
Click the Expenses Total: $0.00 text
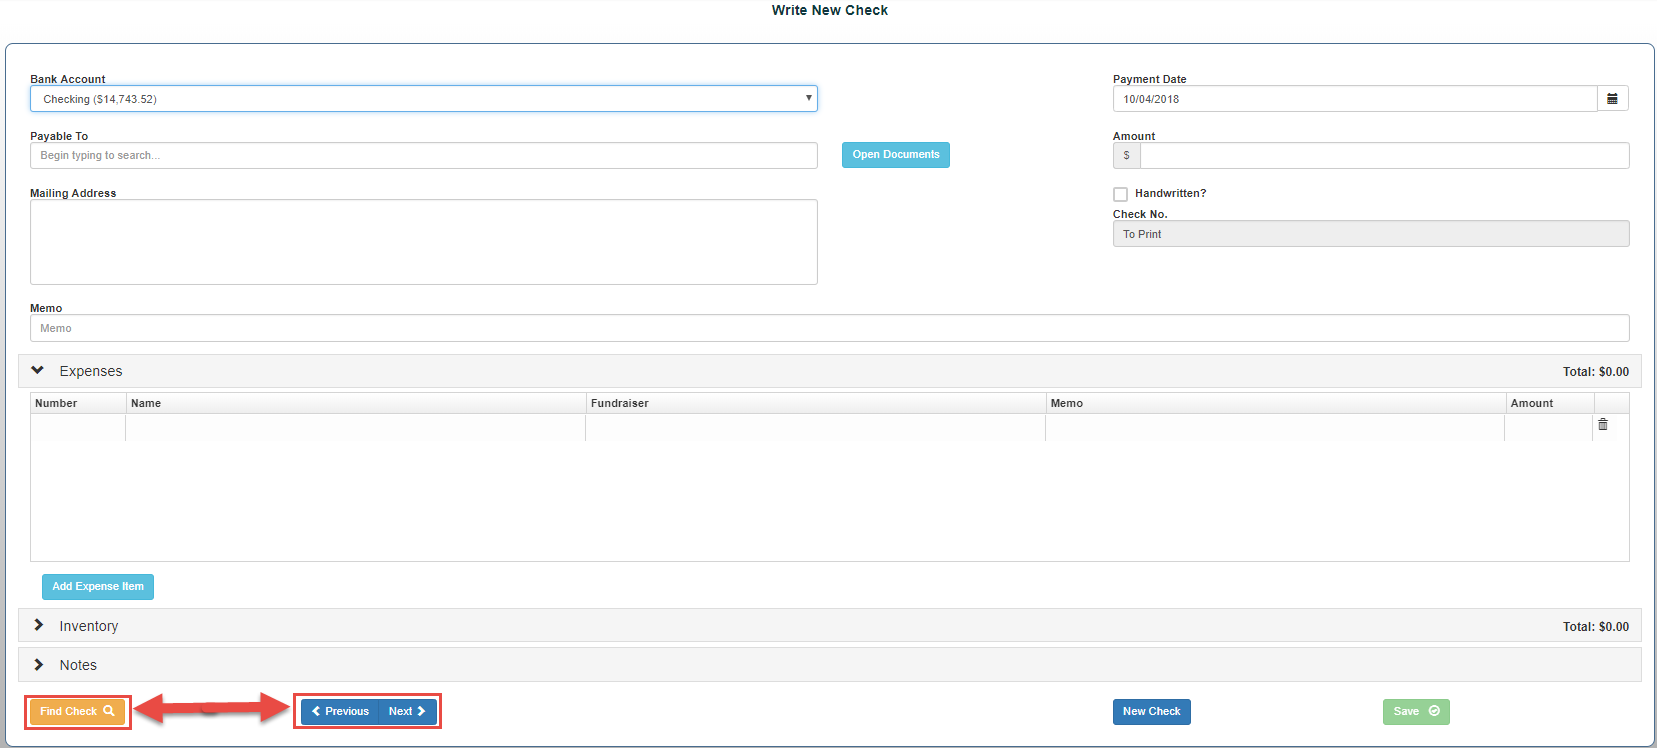pos(1596,372)
